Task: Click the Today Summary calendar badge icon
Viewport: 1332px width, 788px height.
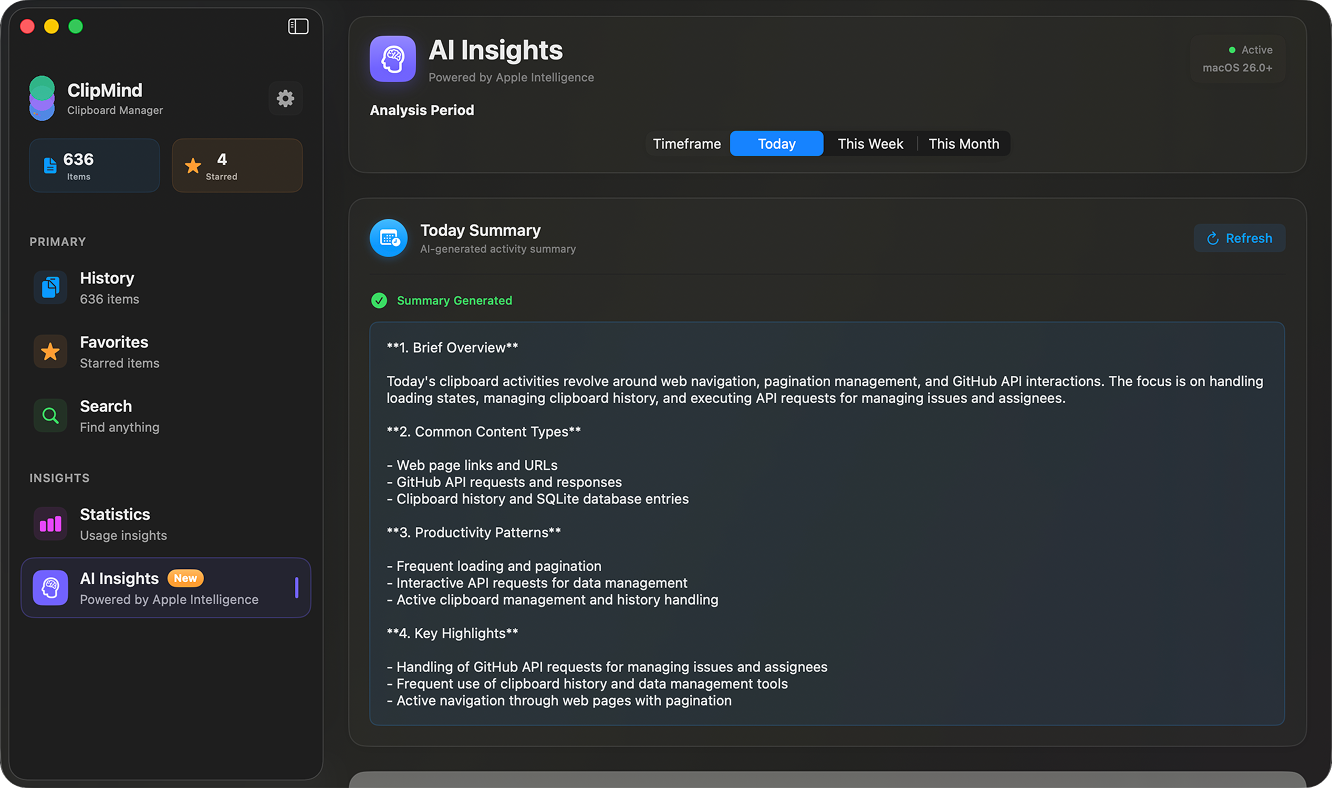Action: (388, 238)
